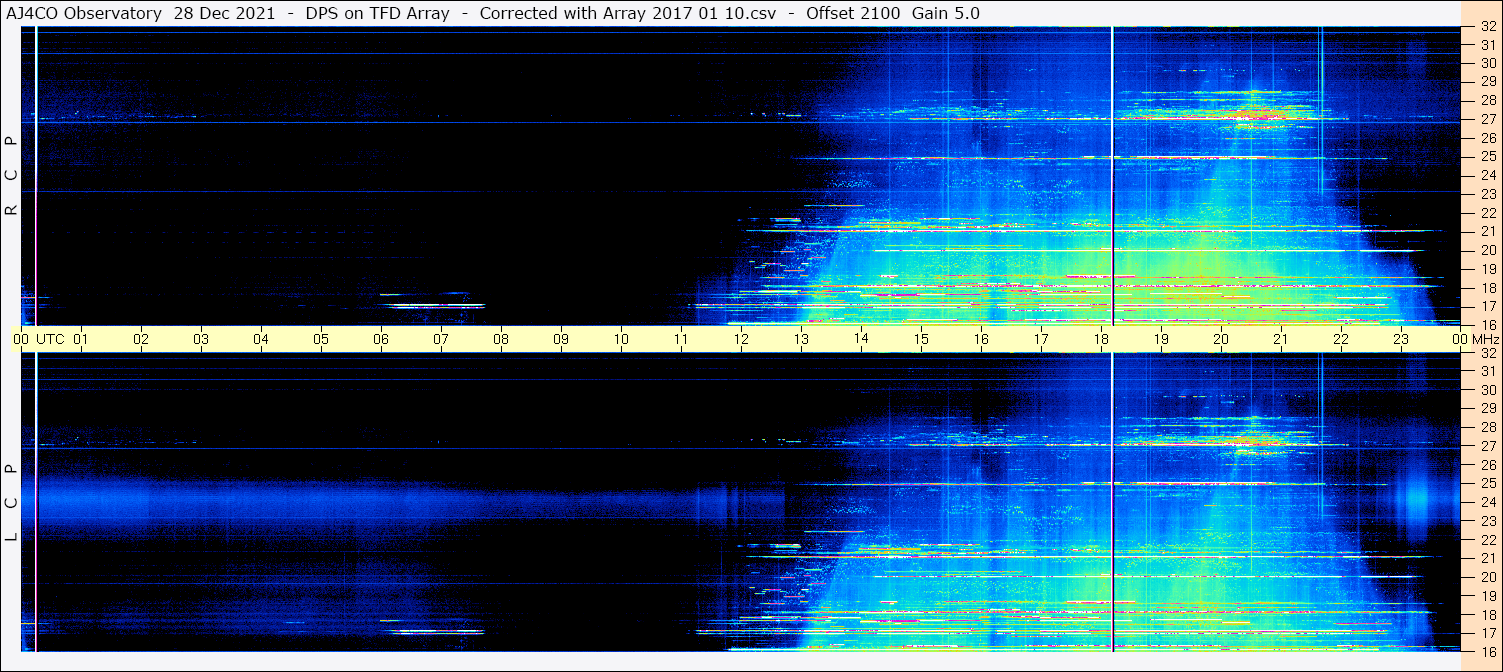Select hour '08' on the time axis
Viewport: 1503px width, 672px height.
click(x=501, y=339)
